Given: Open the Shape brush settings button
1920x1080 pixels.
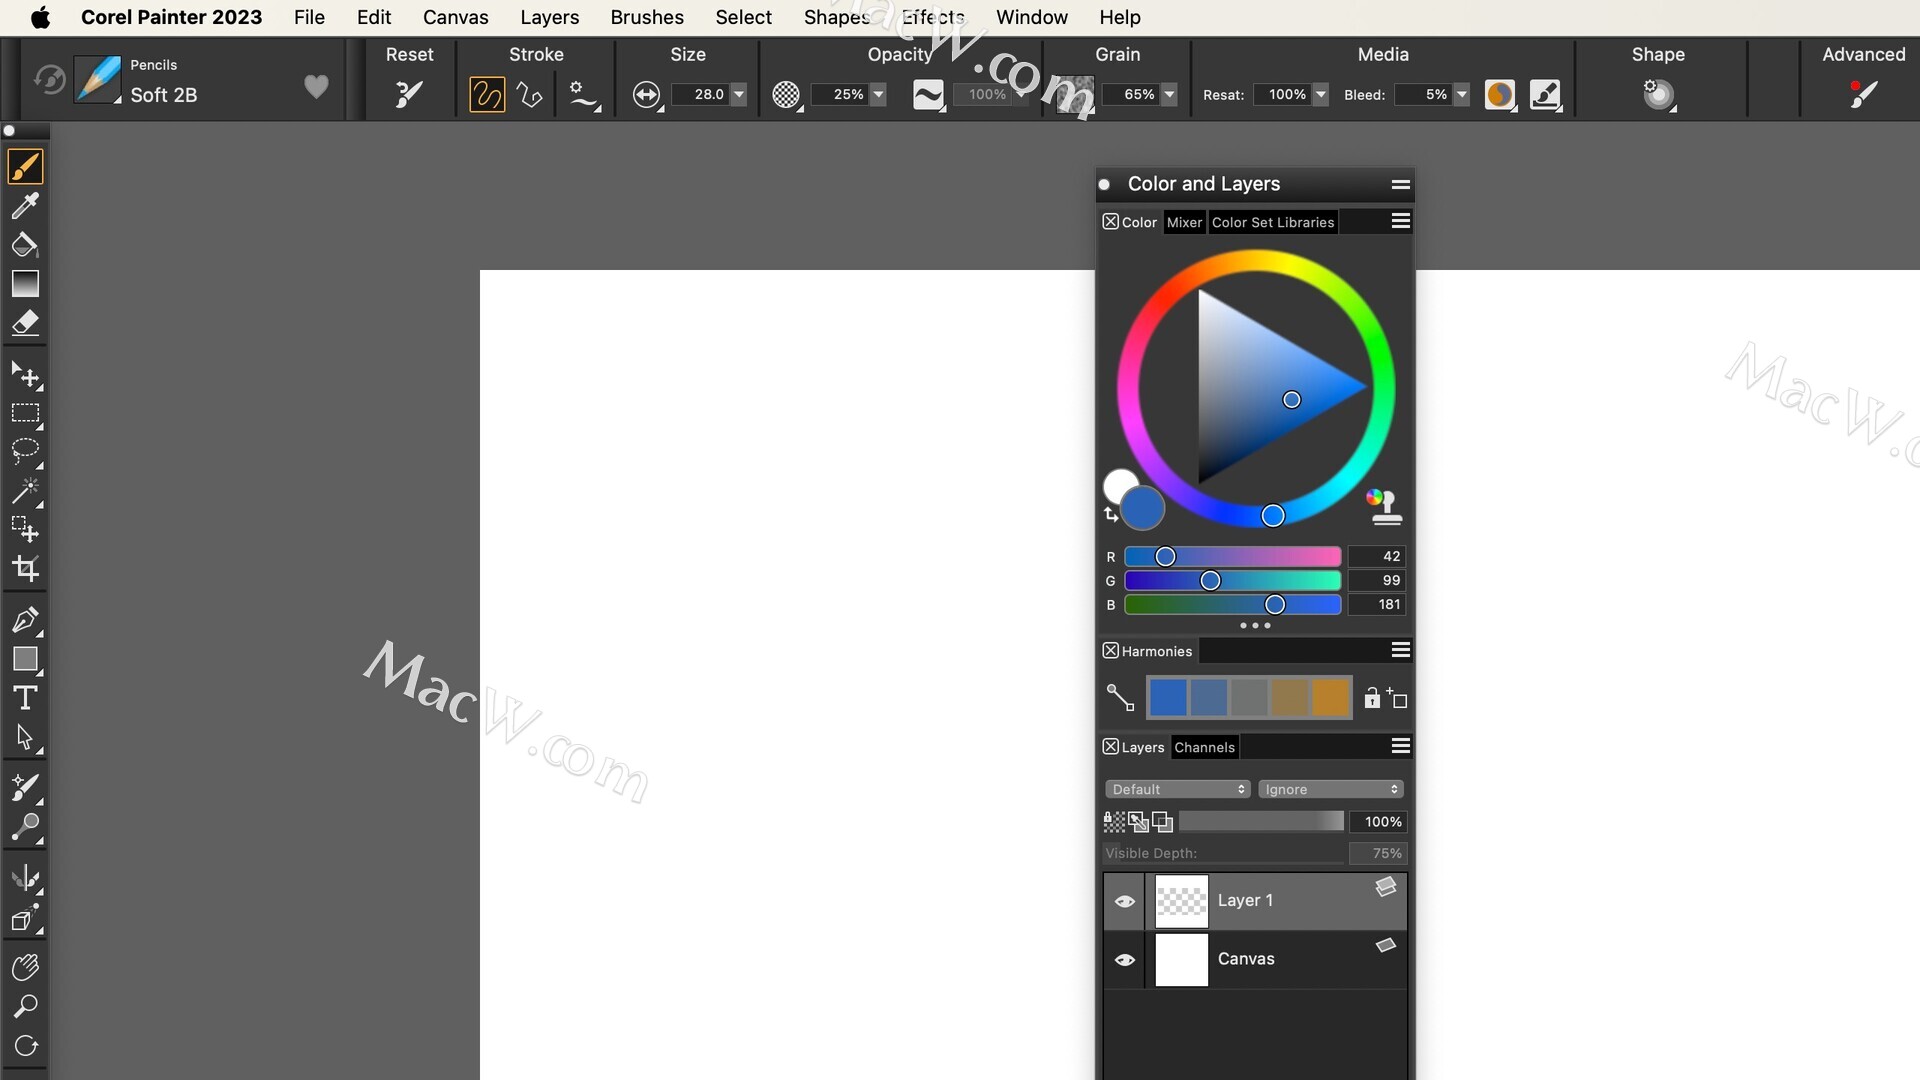Looking at the screenshot, I should [1658, 94].
